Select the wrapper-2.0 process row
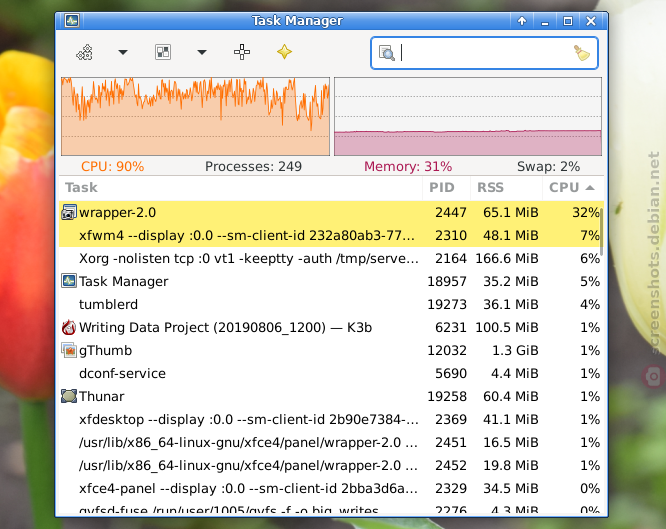 [x=331, y=212]
